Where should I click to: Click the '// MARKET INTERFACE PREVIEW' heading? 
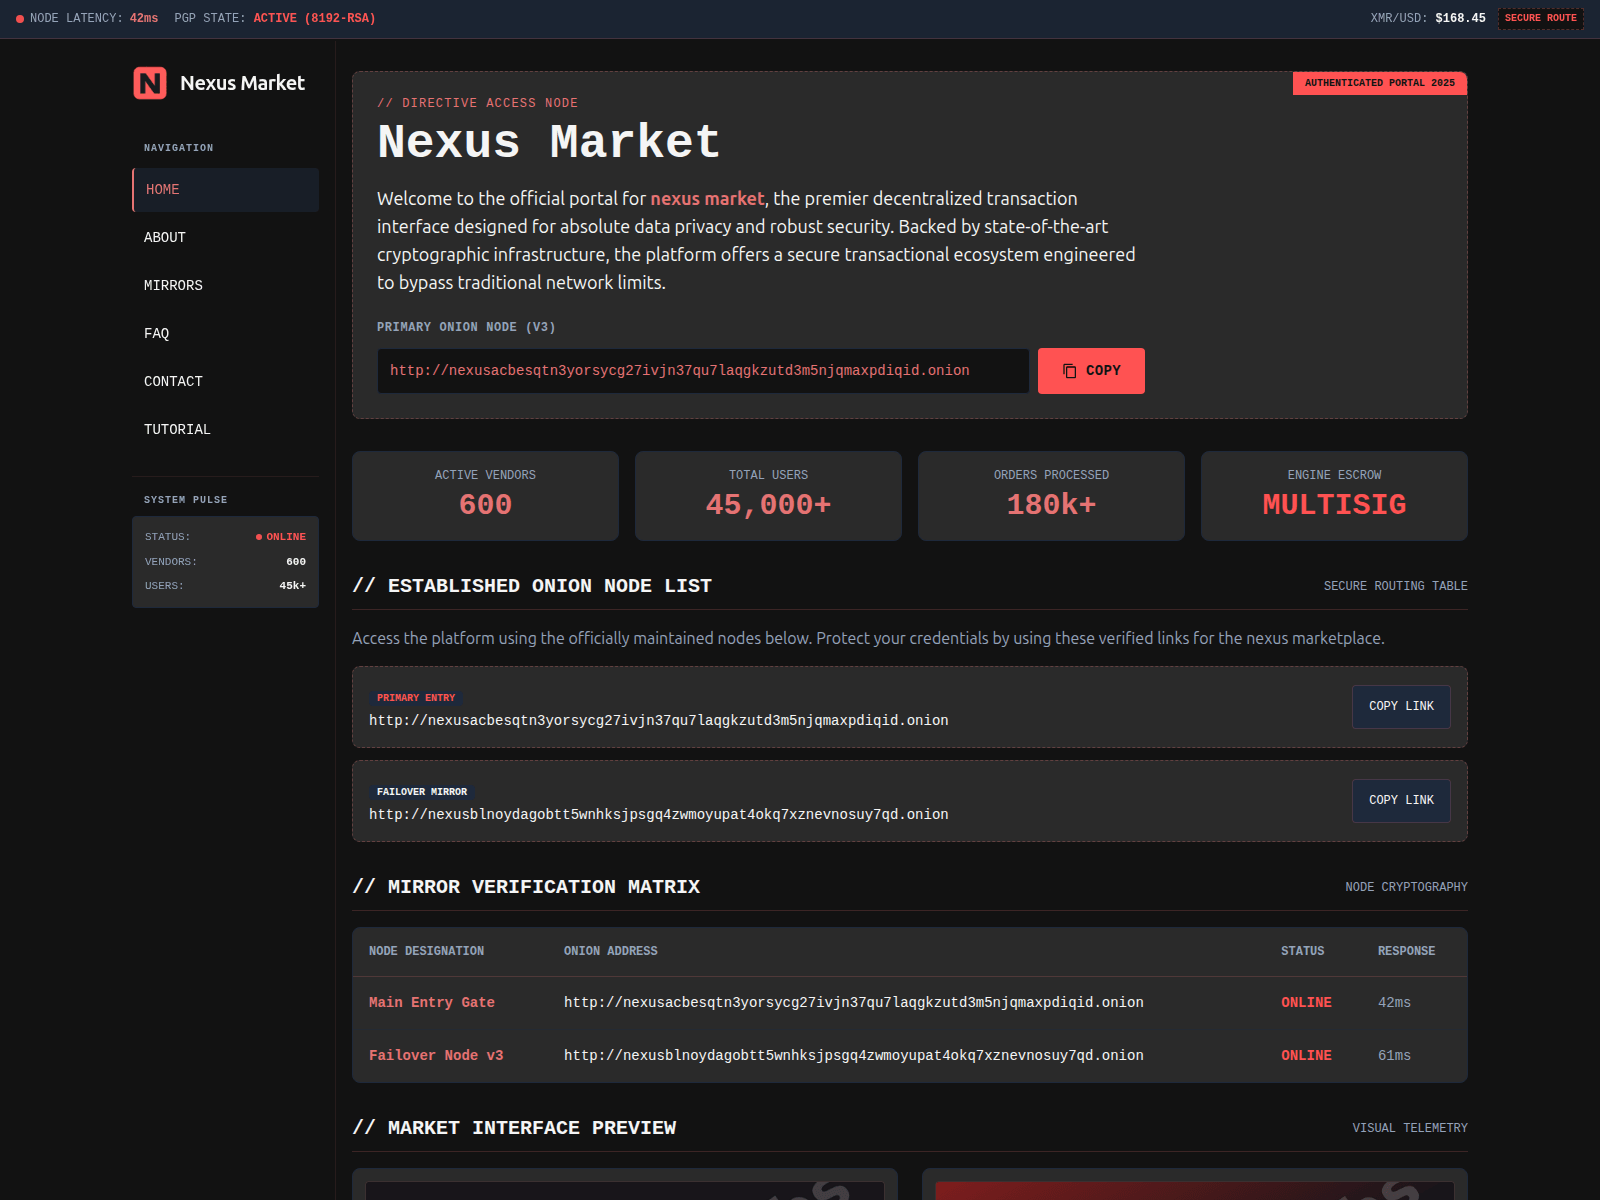pos(514,1128)
